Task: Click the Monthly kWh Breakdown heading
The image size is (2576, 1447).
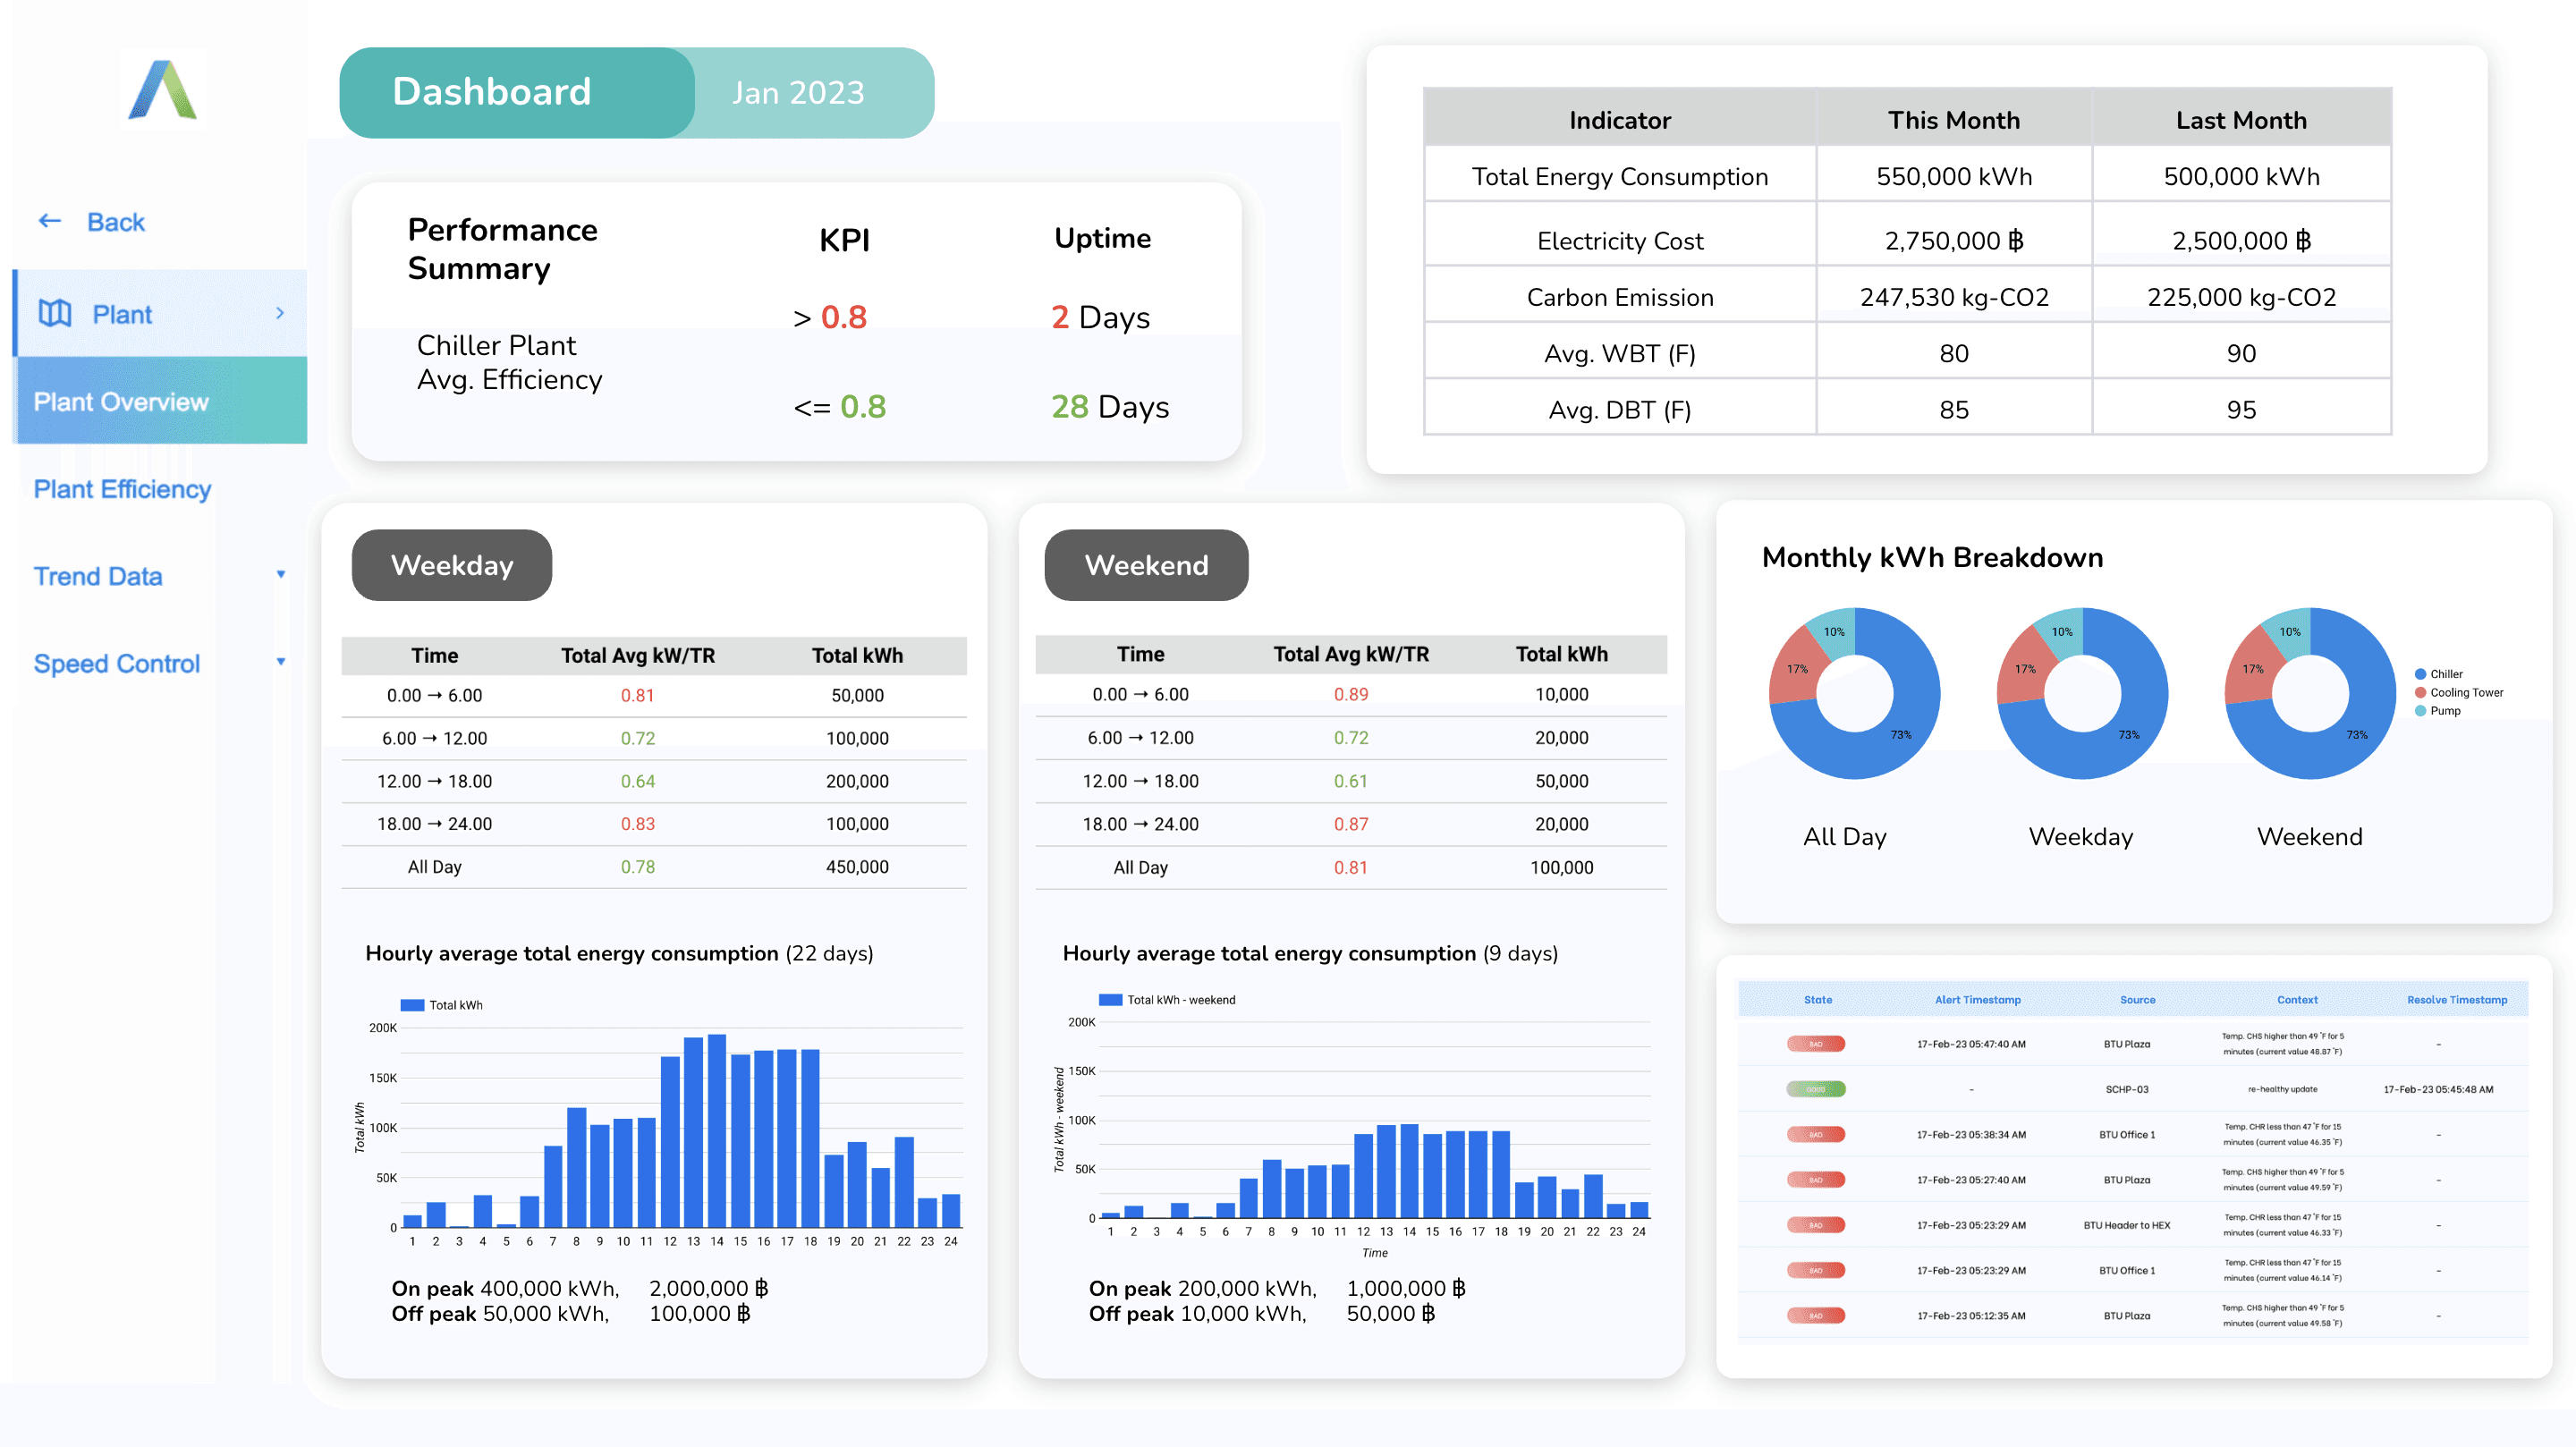Action: coord(1932,558)
